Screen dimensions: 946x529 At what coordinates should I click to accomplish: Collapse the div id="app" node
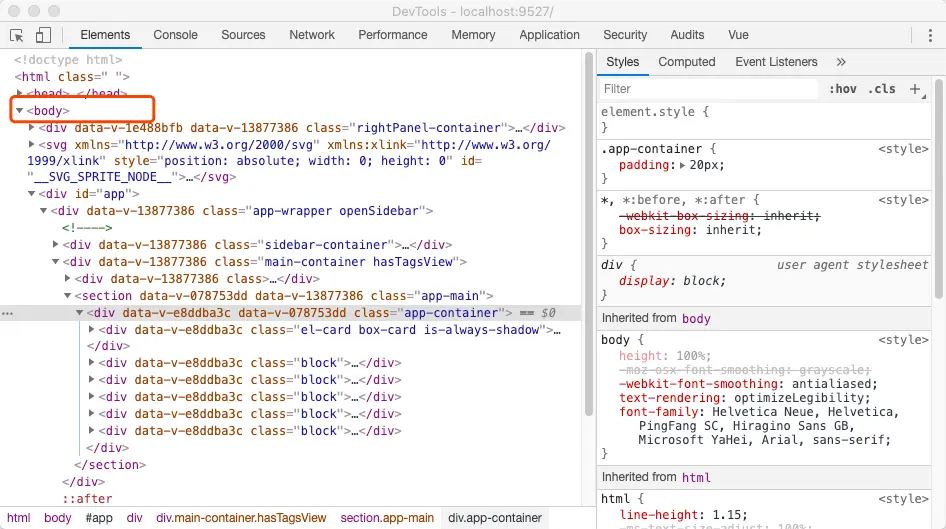[x=31, y=194]
